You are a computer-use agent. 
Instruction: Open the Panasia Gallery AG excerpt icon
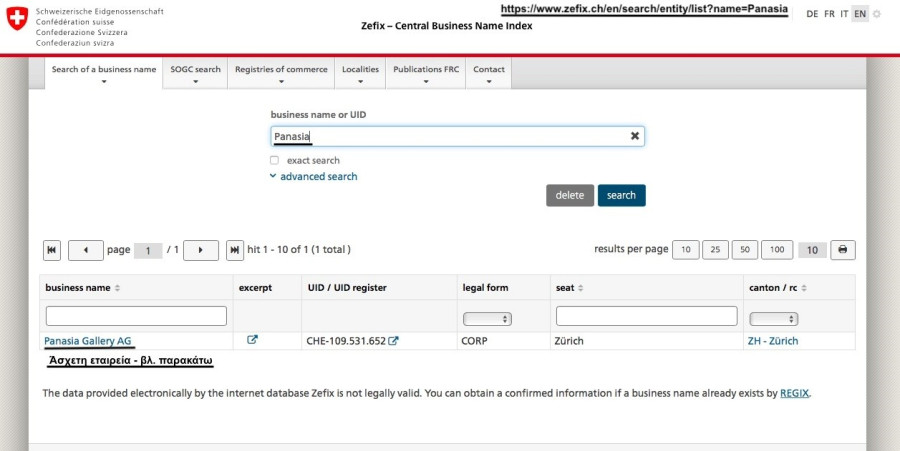click(252, 340)
